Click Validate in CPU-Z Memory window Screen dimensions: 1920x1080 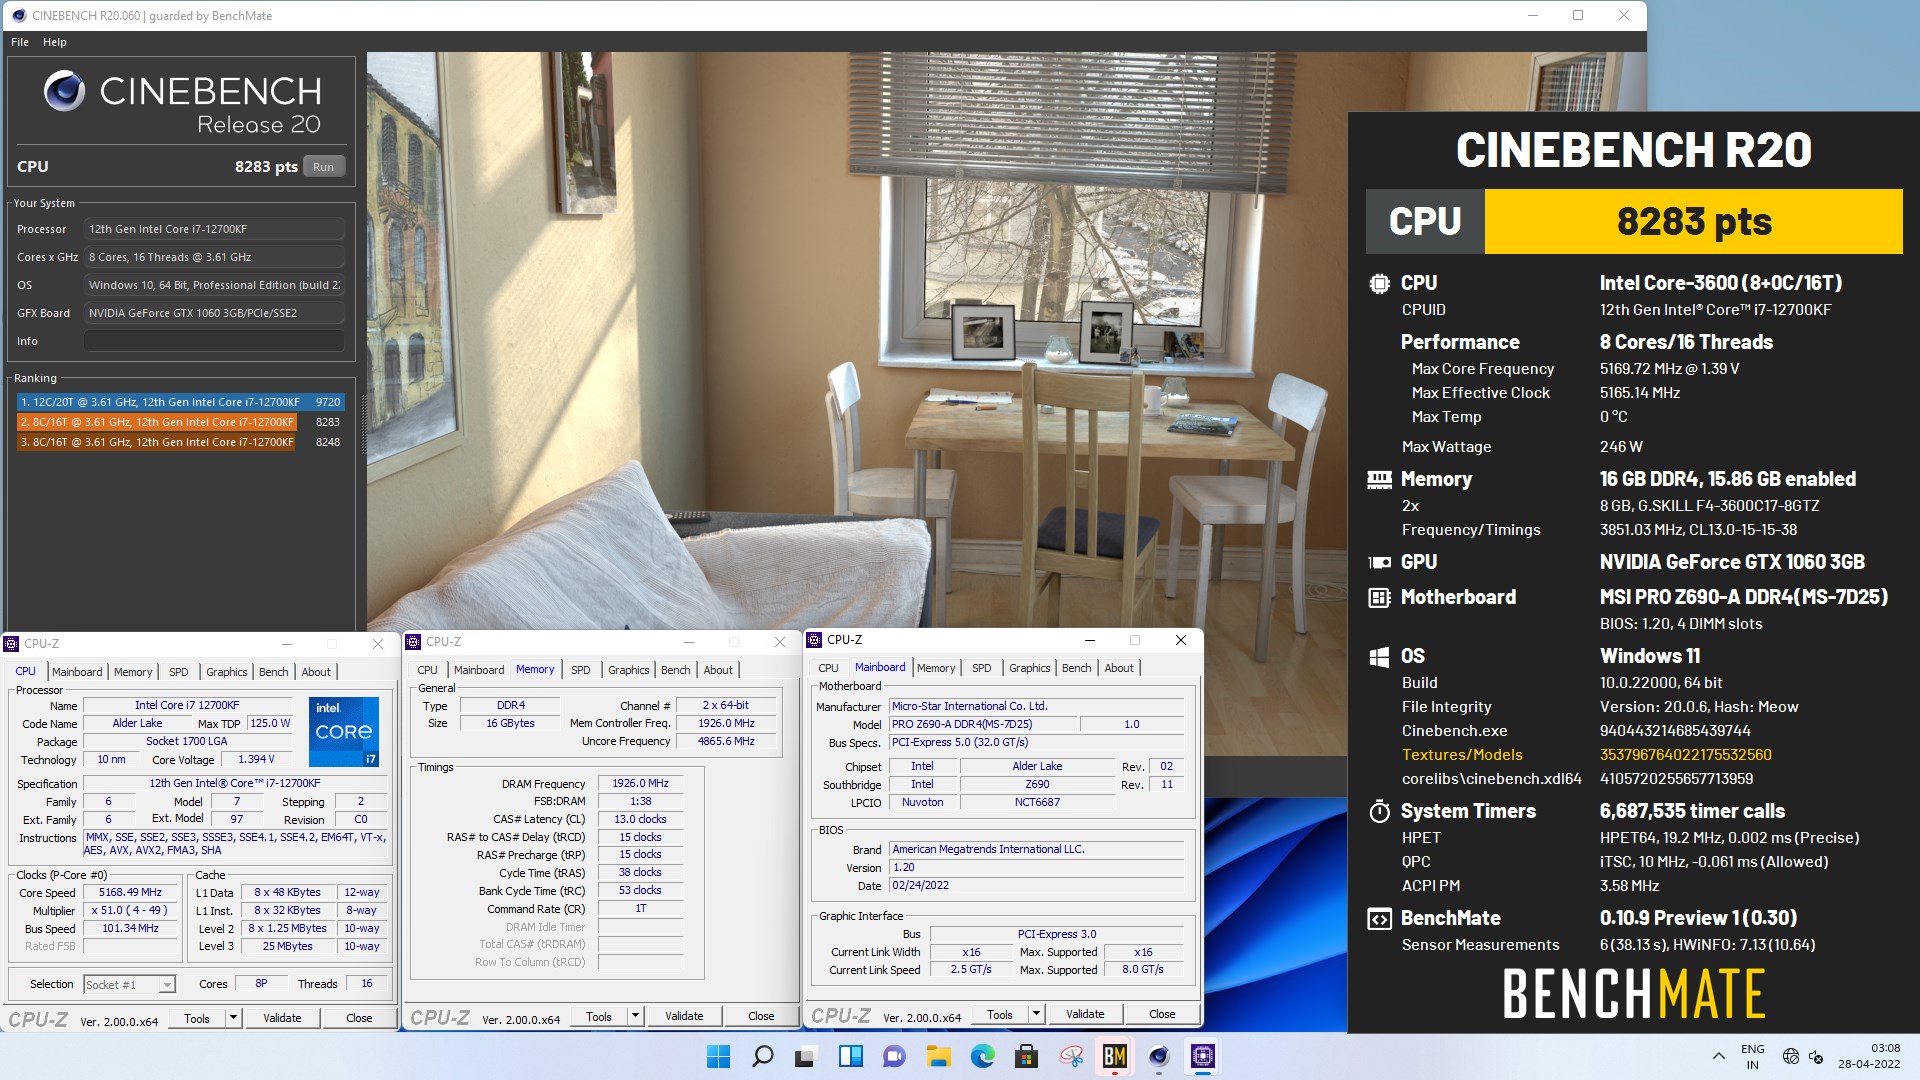pos(684,1016)
